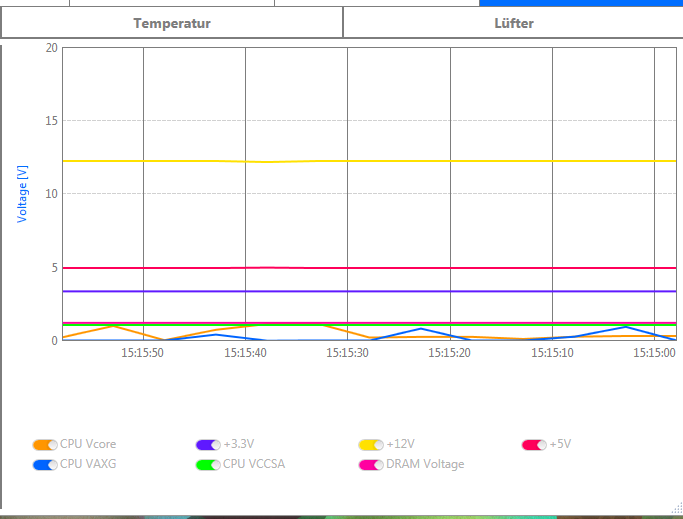Viewport: 683px width, 519px height.
Task: Click the 20 value on voltage axis
Action: click(x=52, y=48)
